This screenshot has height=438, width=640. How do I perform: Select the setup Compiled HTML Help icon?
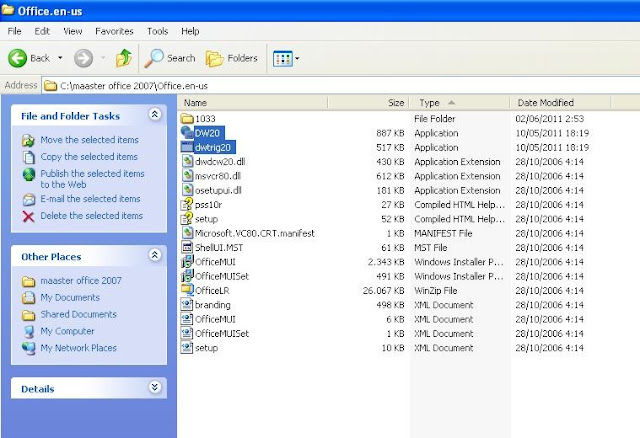[x=187, y=218]
